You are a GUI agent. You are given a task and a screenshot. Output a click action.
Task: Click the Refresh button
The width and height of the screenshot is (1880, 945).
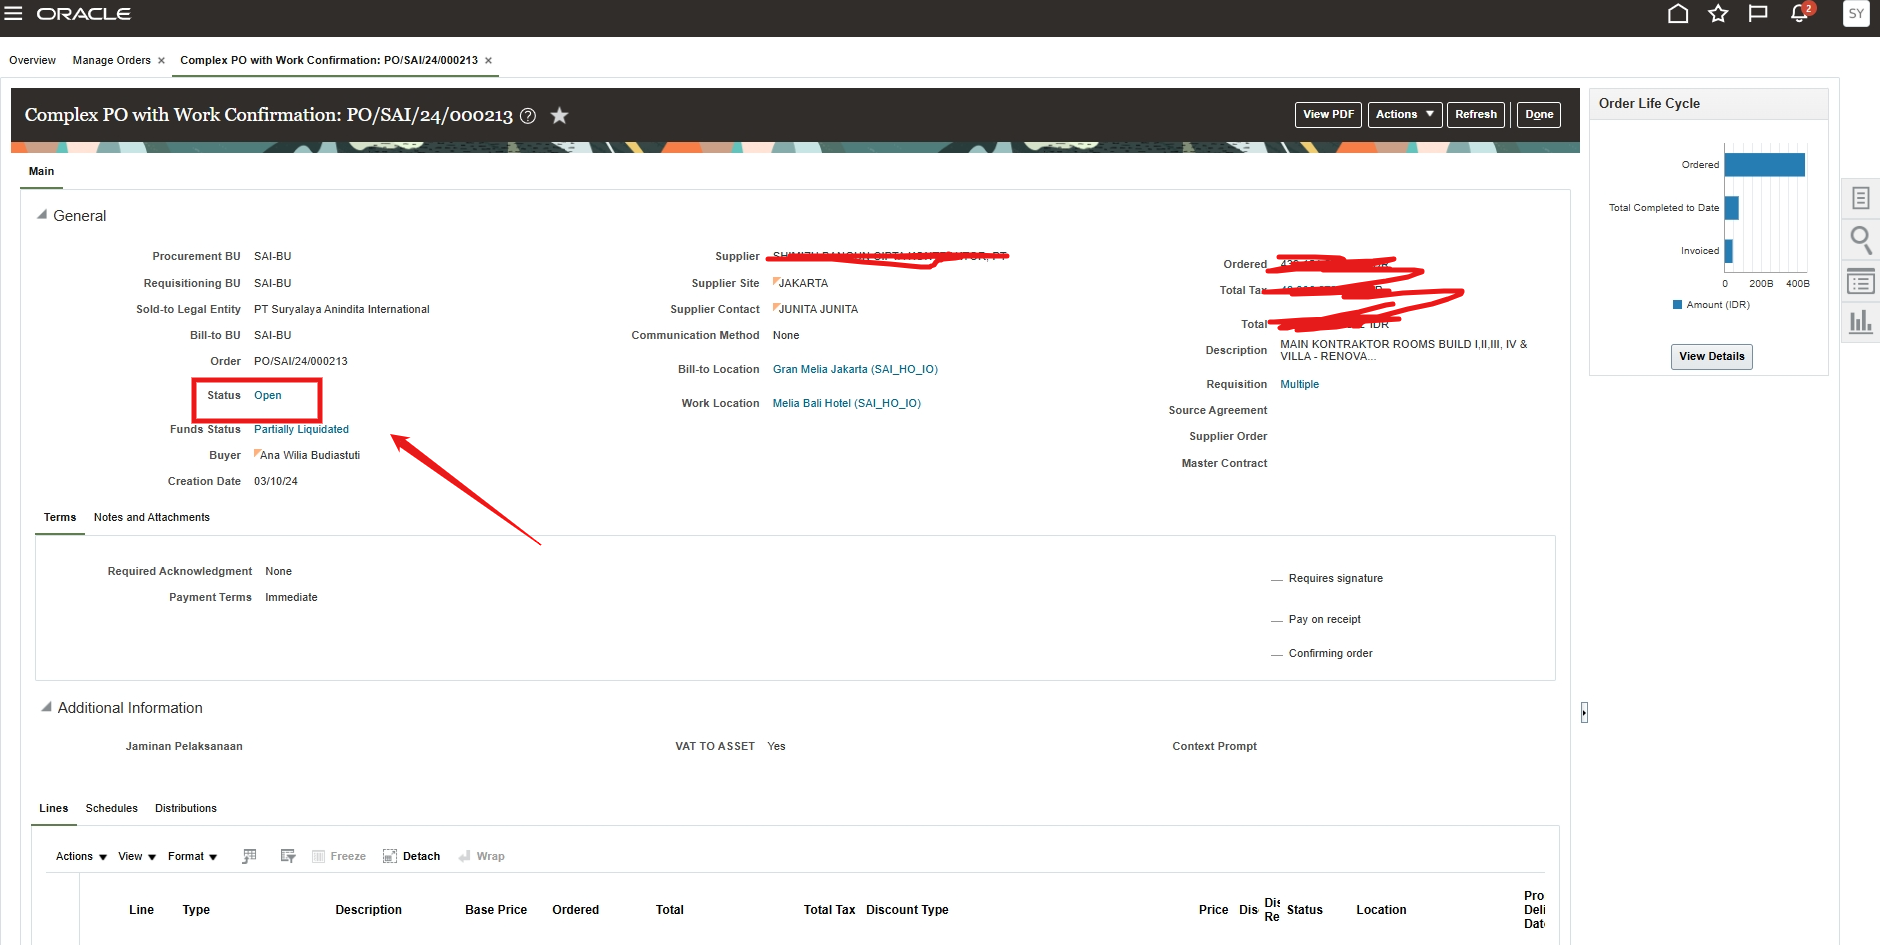(1476, 115)
